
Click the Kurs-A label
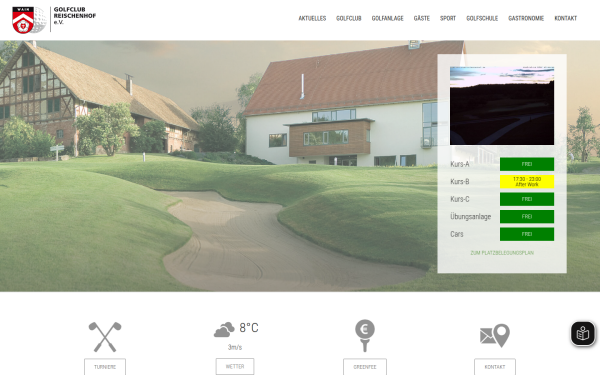(460, 164)
